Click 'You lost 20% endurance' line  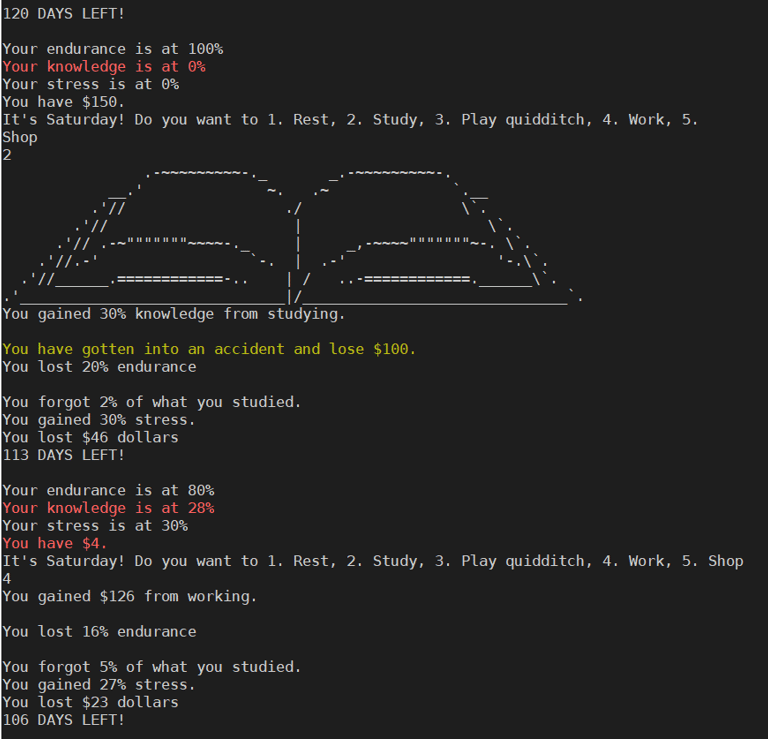pos(99,367)
